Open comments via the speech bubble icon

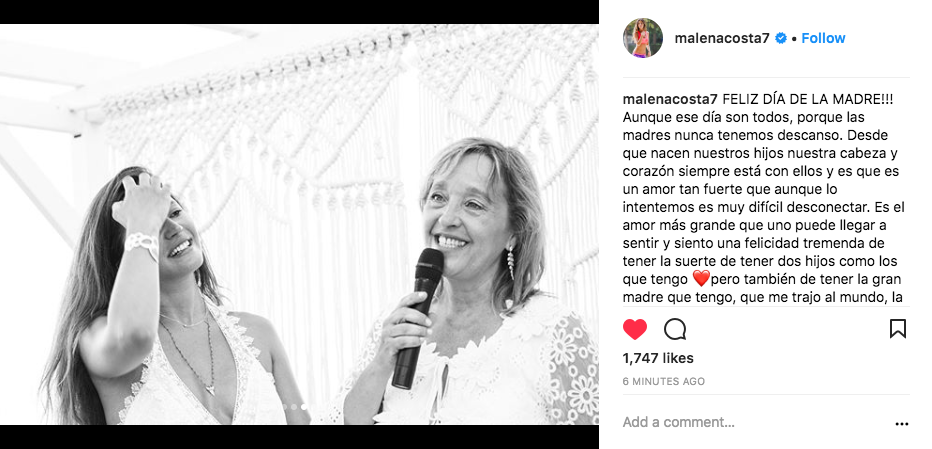(675, 329)
